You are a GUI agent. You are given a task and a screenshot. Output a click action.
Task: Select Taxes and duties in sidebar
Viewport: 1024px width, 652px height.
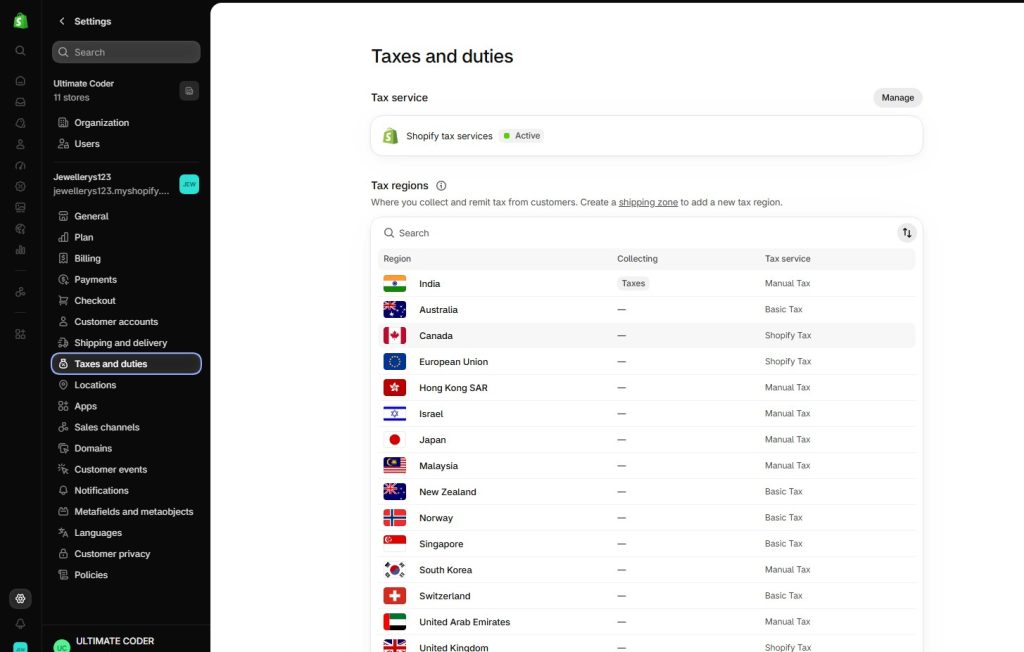point(126,364)
